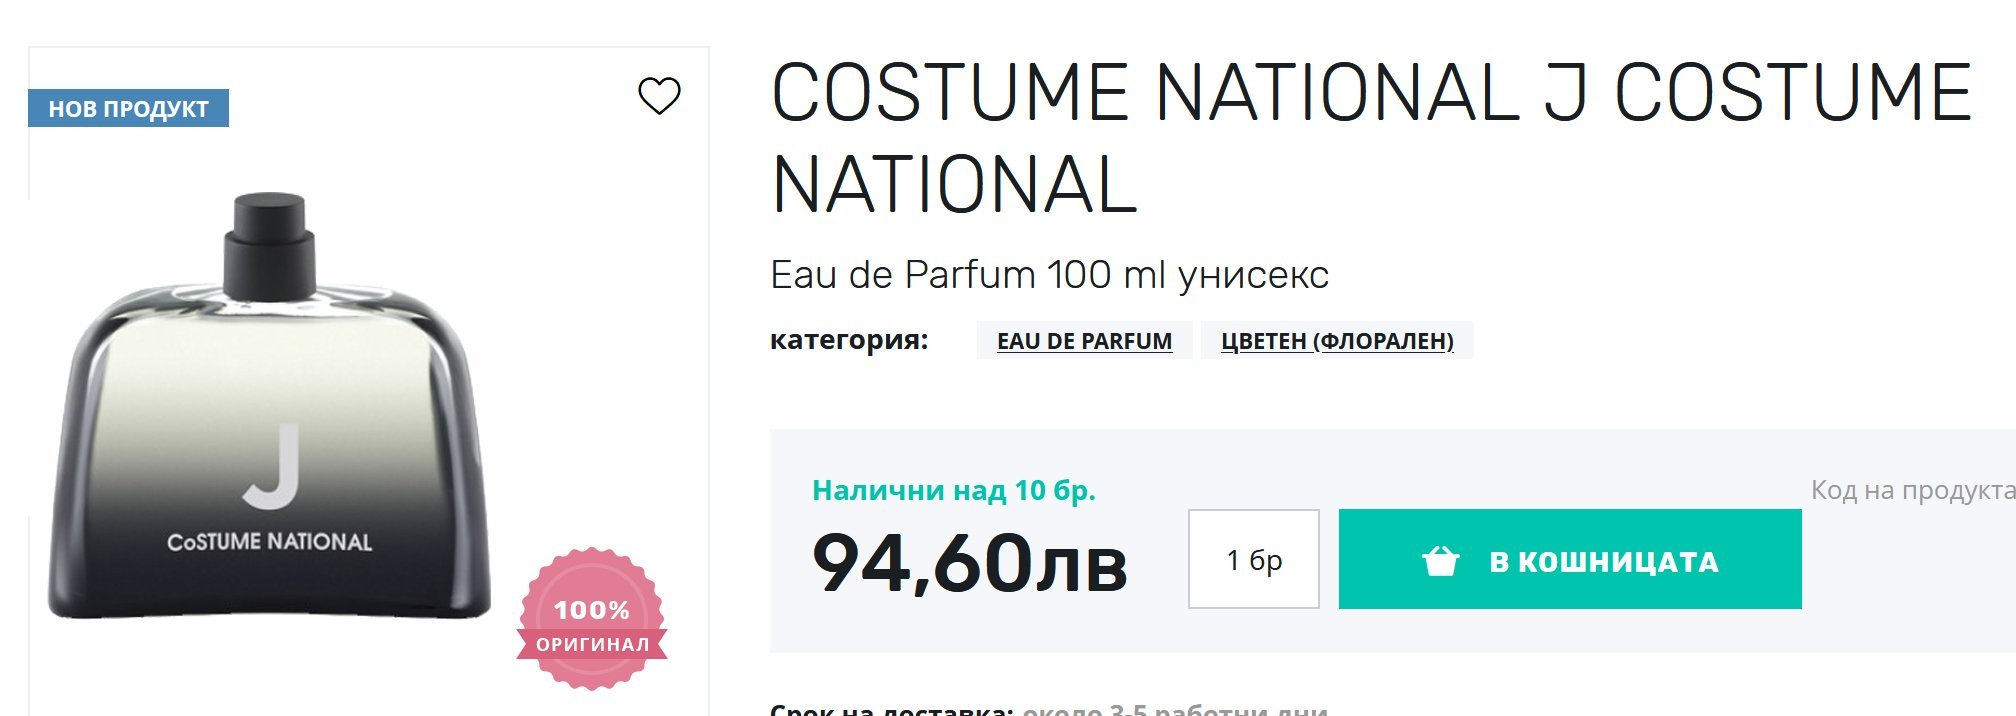Click the large J letter on bottle
Image resolution: width=2016 pixels, height=716 pixels.
point(273,465)
